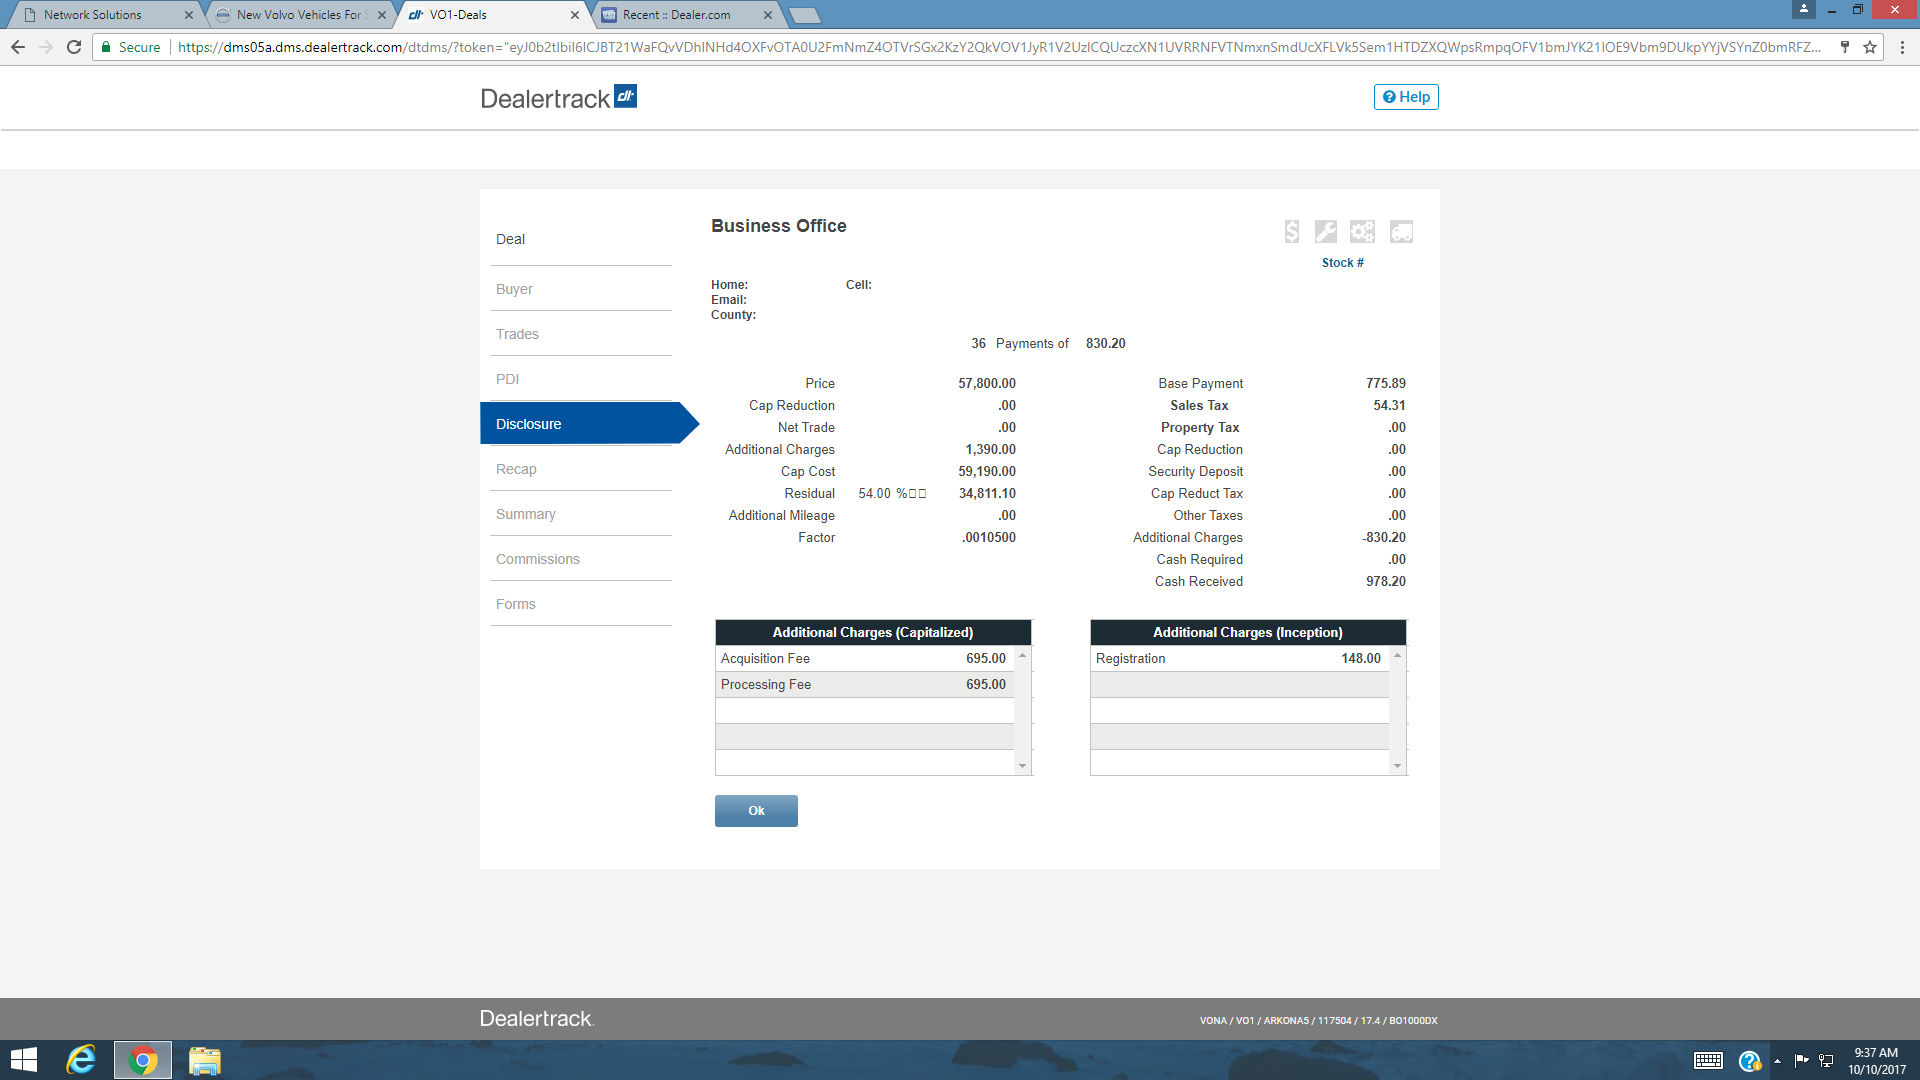Click the Cash Received value 978.20
Image resolution: width=1920 pixels, height=1080 pixels.
coord(1385,582)
